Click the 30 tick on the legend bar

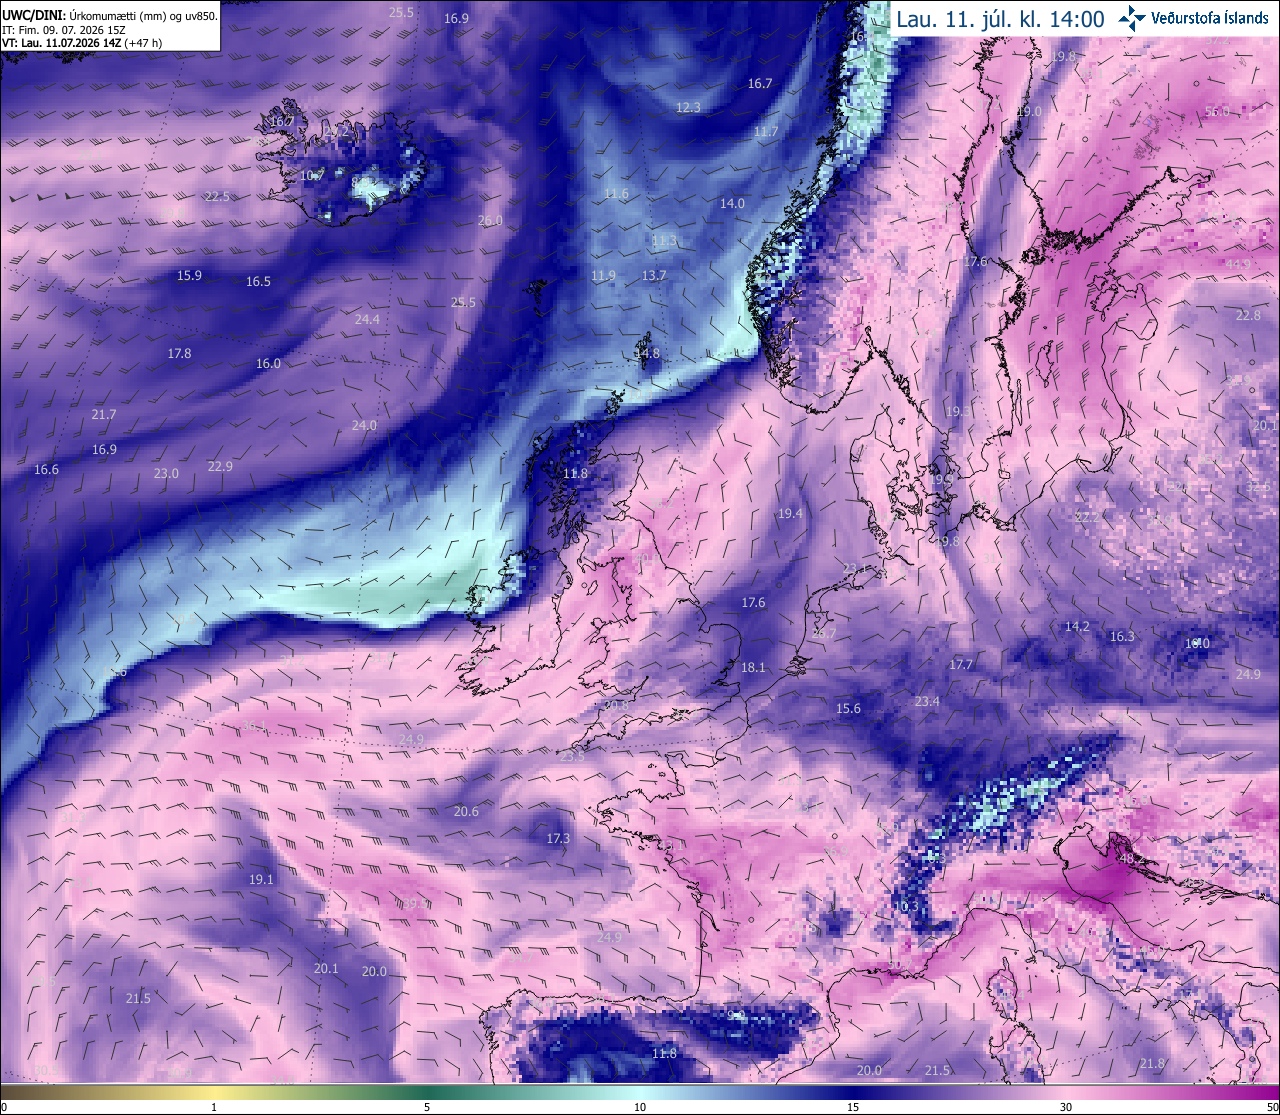(x=1066, y=1107)
